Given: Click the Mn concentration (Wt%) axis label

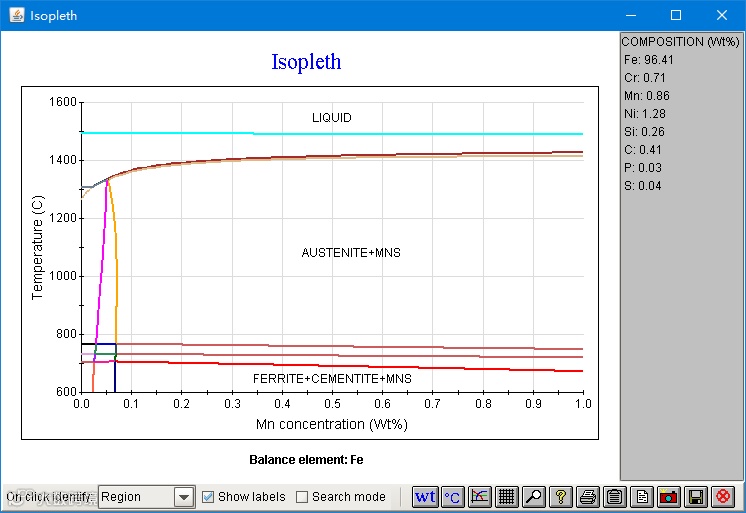Looking at the screenshot, I should click(332, 424).
